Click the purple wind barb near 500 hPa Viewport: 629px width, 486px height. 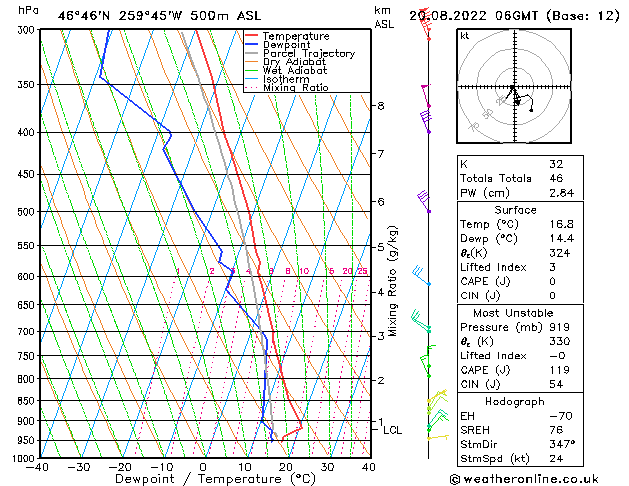click(424, 201)
